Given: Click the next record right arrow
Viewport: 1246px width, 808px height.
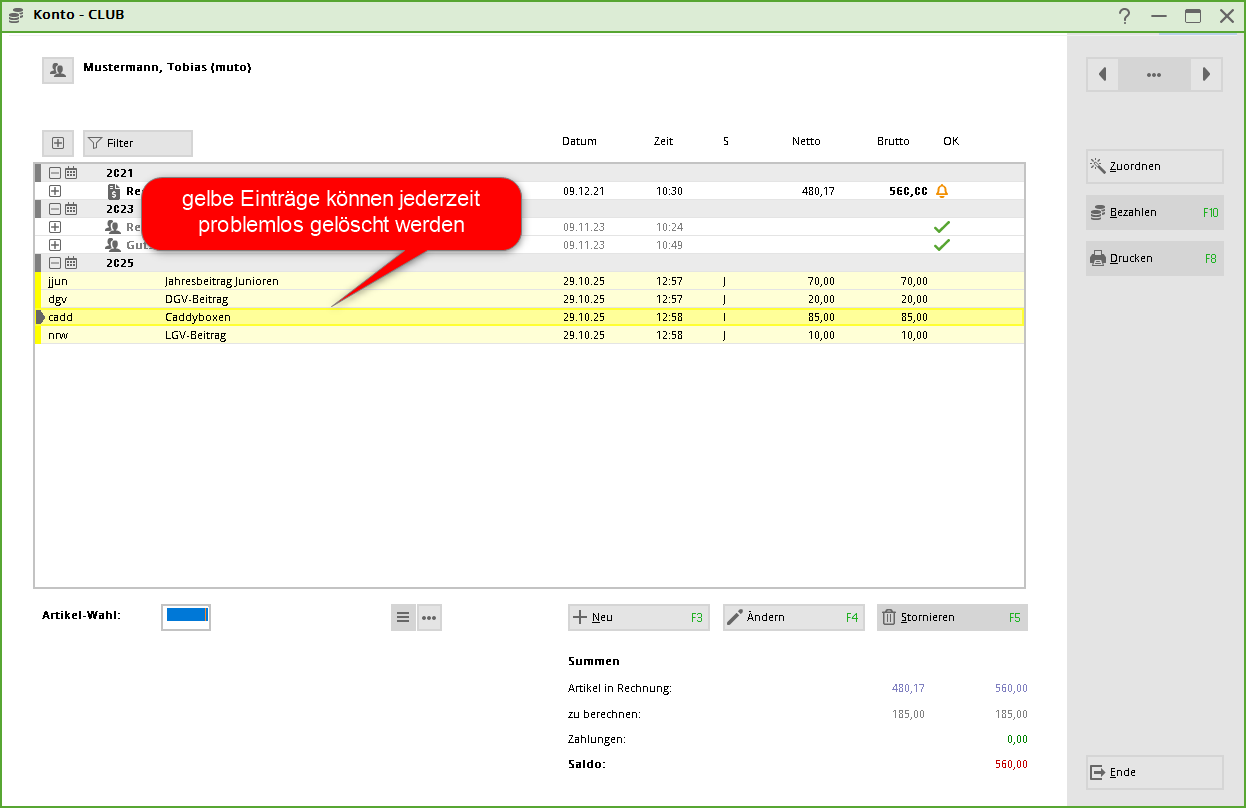Looking at the screenshot, I should (1206, 75).
